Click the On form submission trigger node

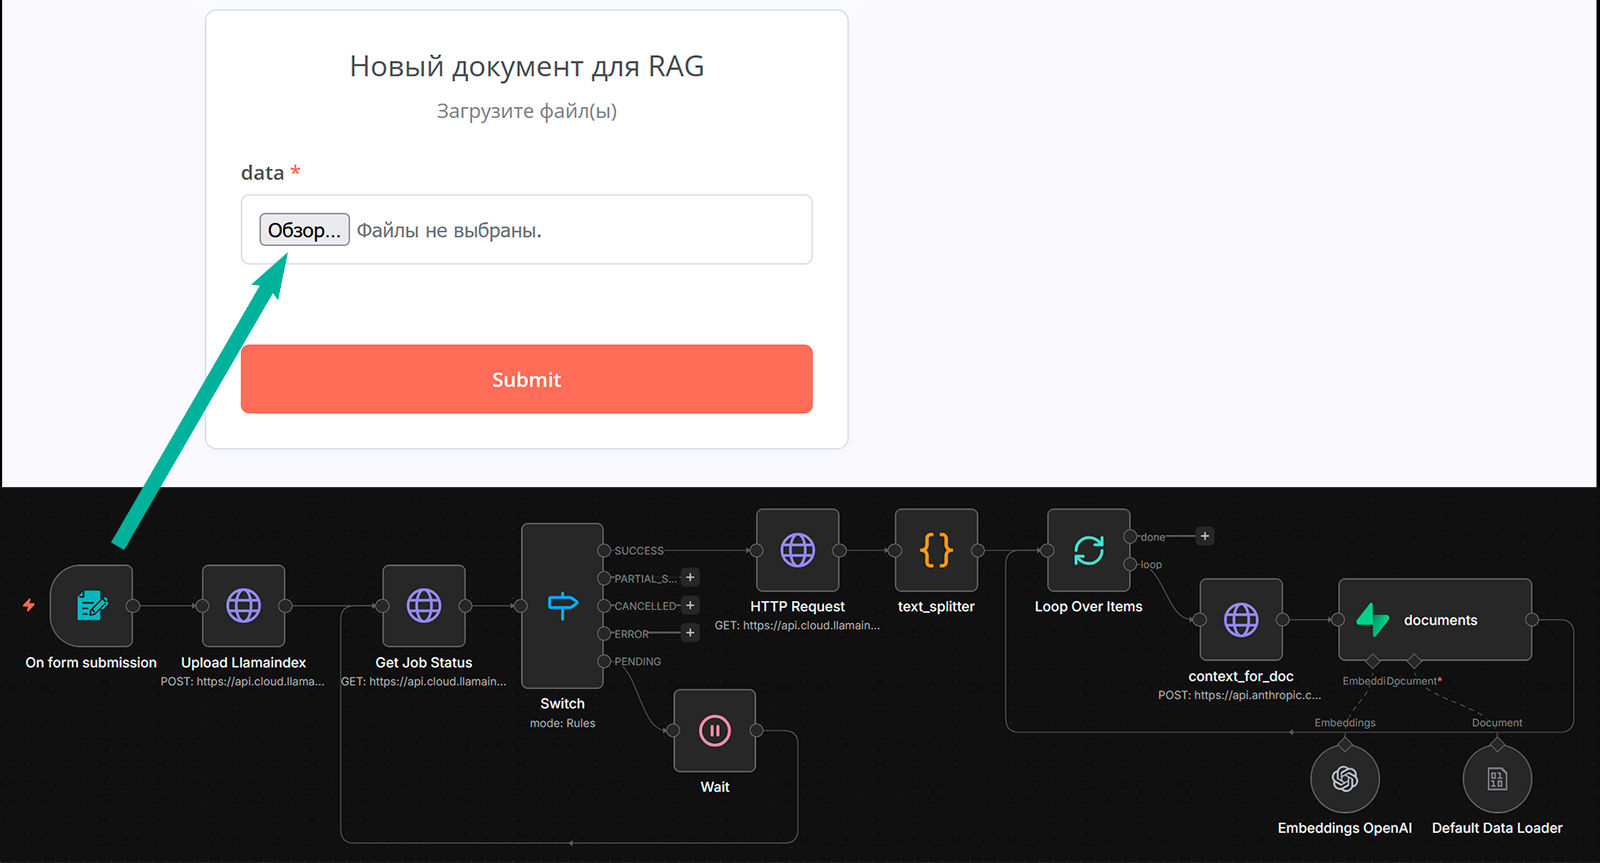(x=91, y=606)
